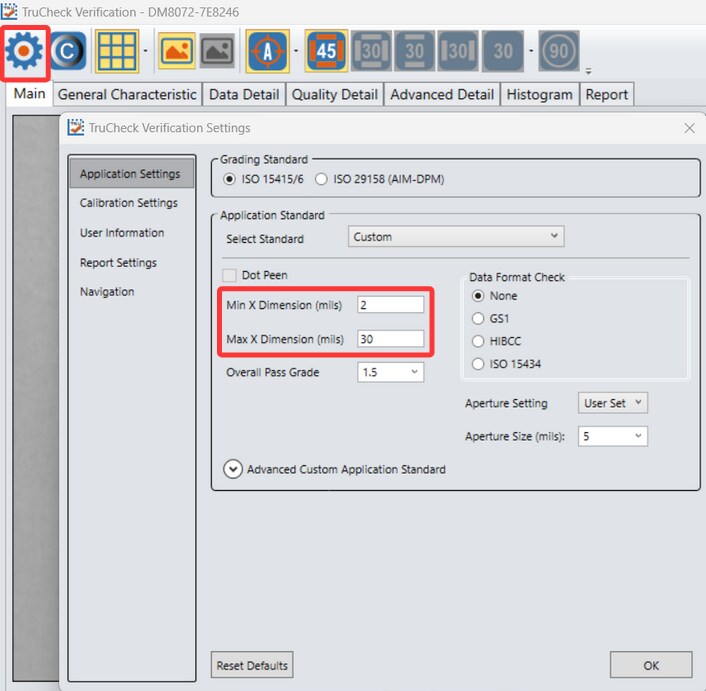
Task: Expand Advanced Custom Application Standard section
Action: (x=233, y=469)
